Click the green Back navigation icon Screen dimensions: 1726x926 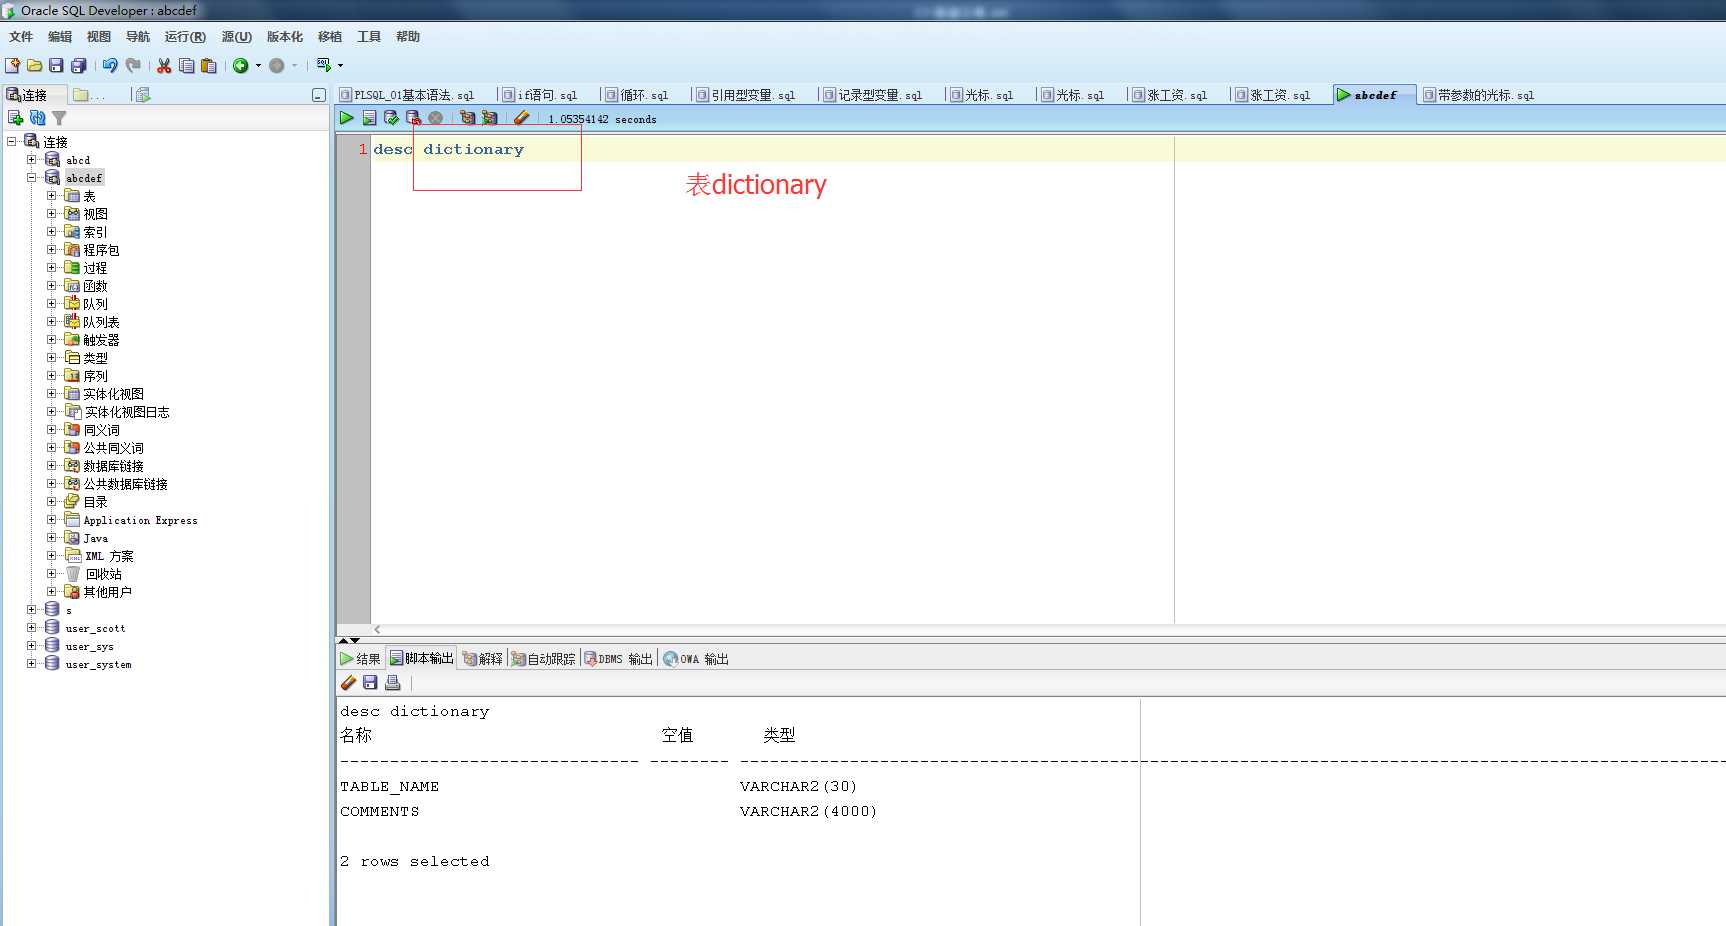241,66
